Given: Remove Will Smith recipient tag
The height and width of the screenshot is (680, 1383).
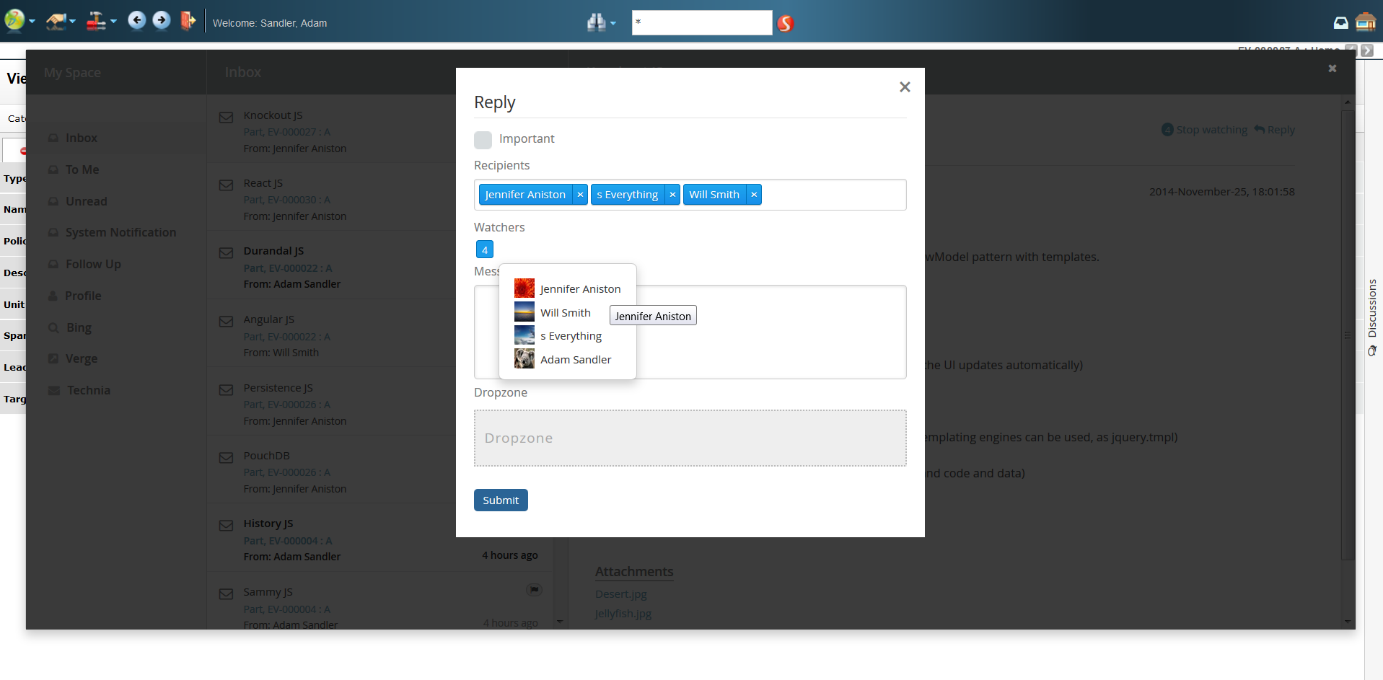Looking at the screenshot, I should click(x=754, y=195).
